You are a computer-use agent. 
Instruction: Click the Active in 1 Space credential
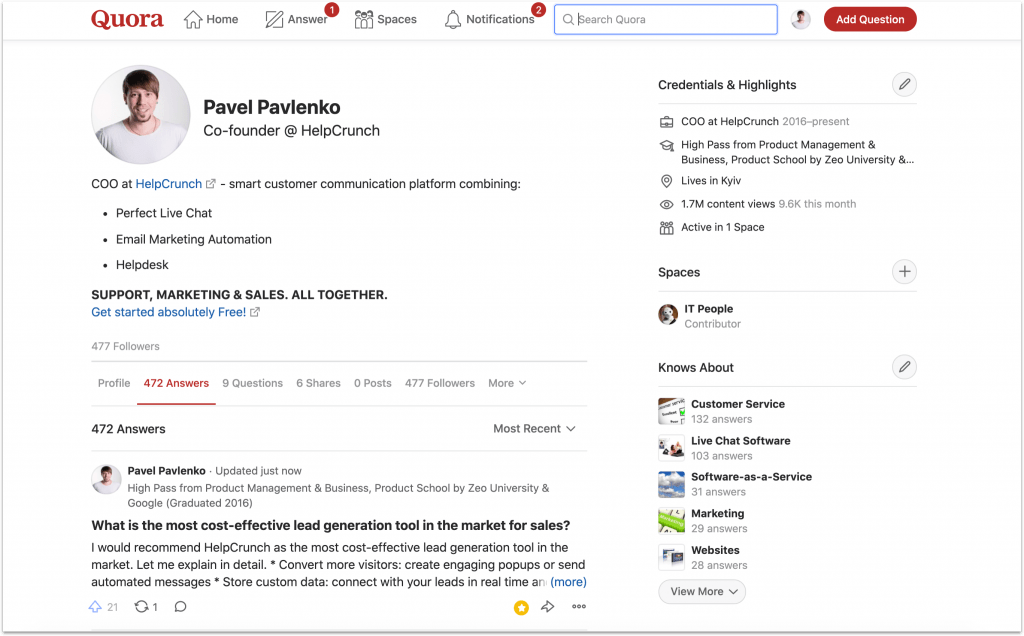coord(723,227)
